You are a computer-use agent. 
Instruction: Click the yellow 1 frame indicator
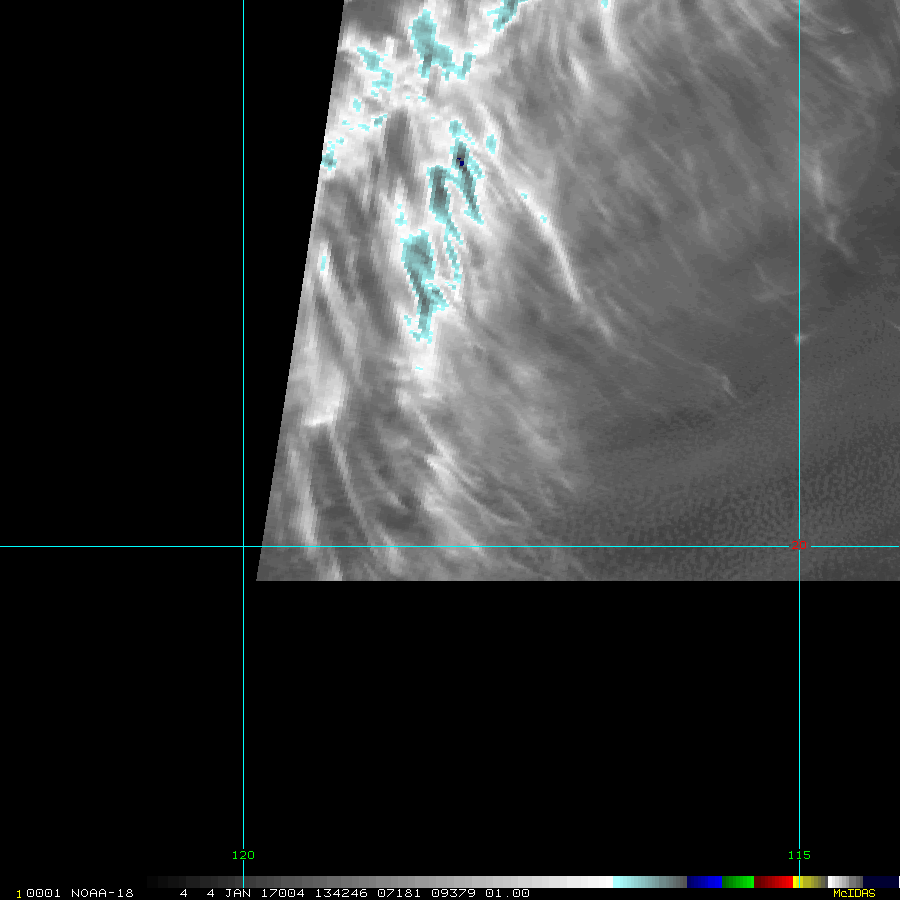point(19,894)
